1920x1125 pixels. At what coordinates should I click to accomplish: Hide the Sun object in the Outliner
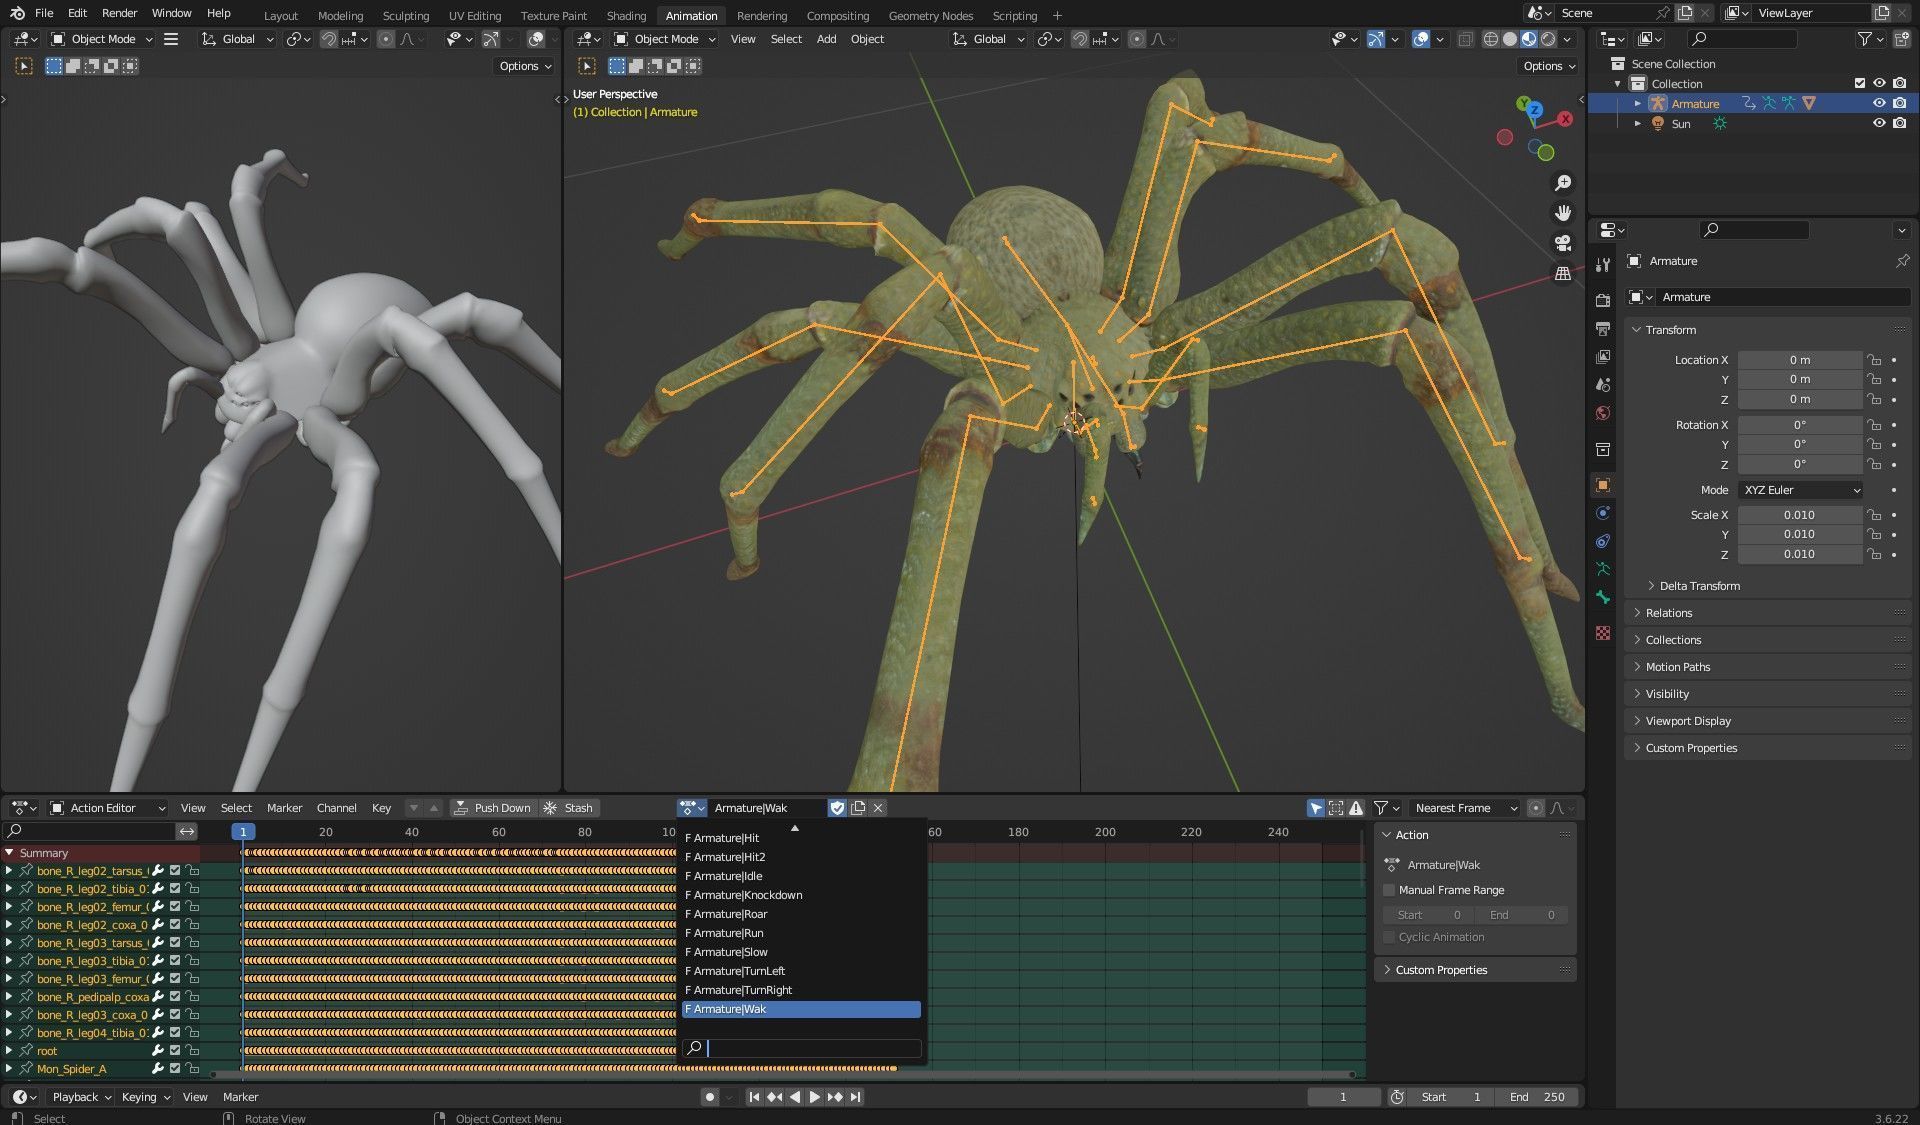[x=1879, y=124]
